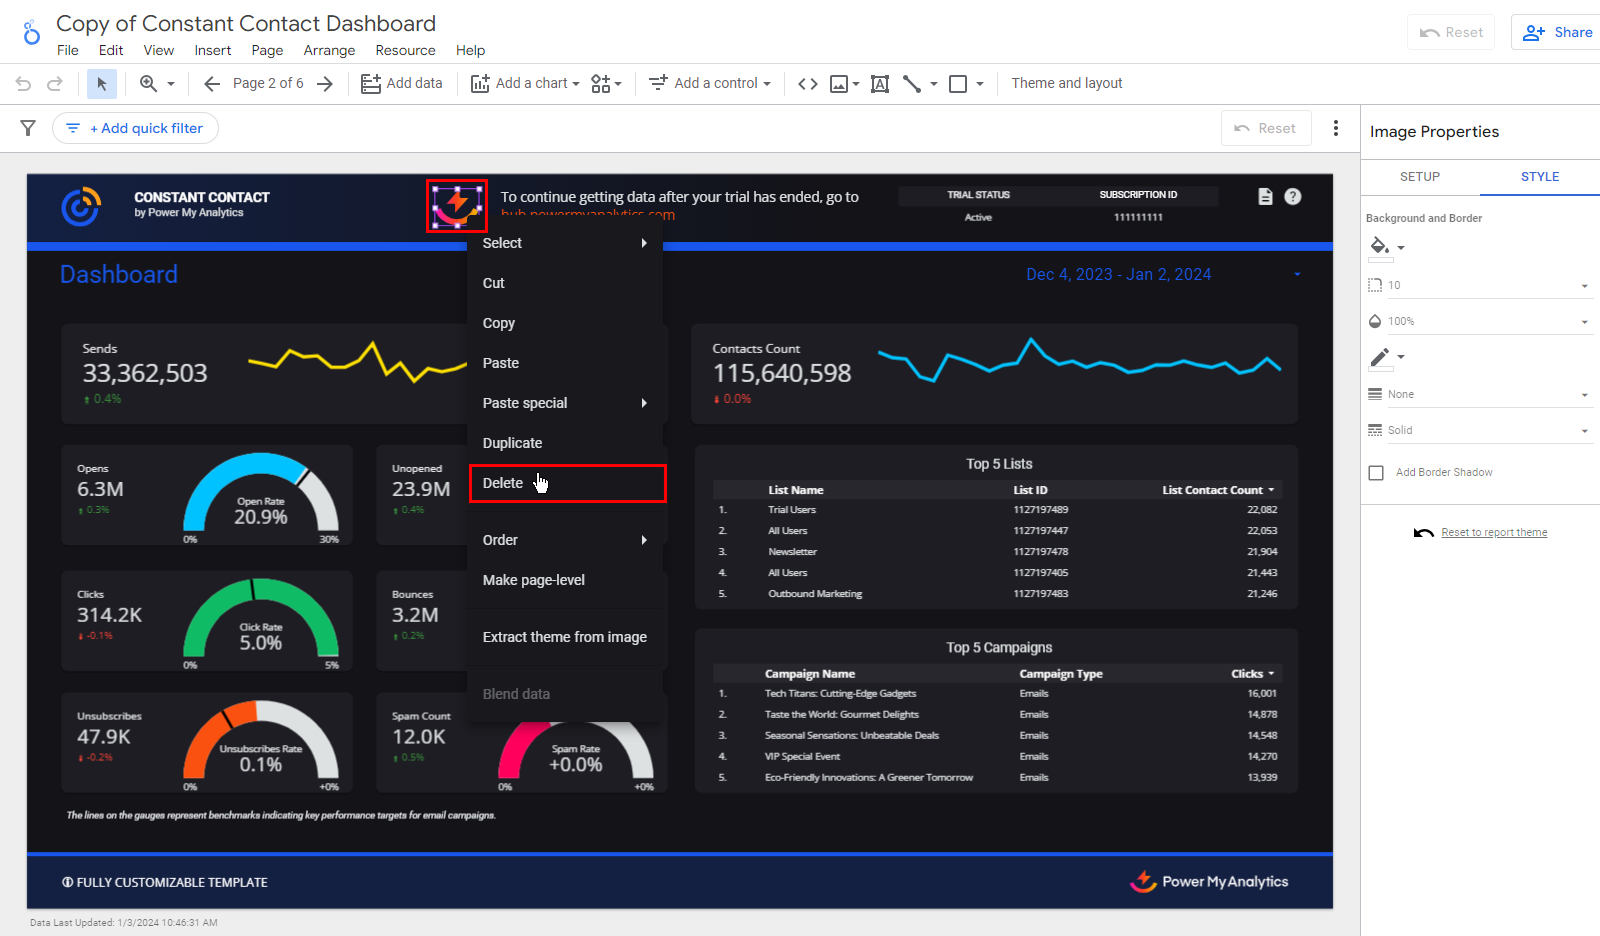Switch to the SETUP tab
The image size is (1600, 936).
[x=1419, y=177]
